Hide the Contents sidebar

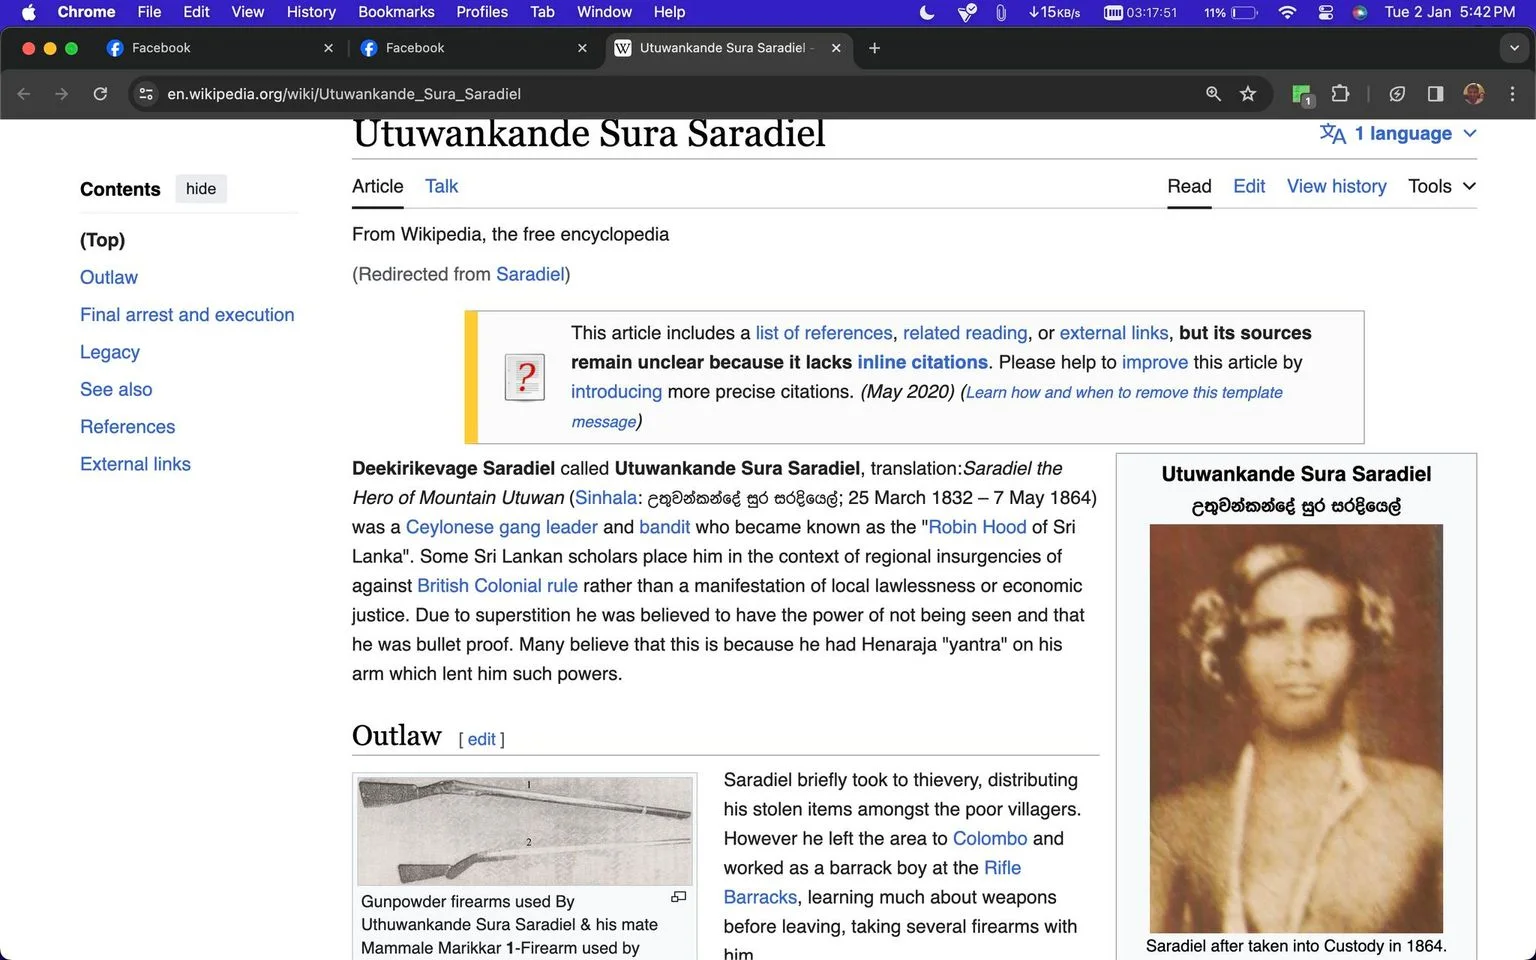[201, 189]
